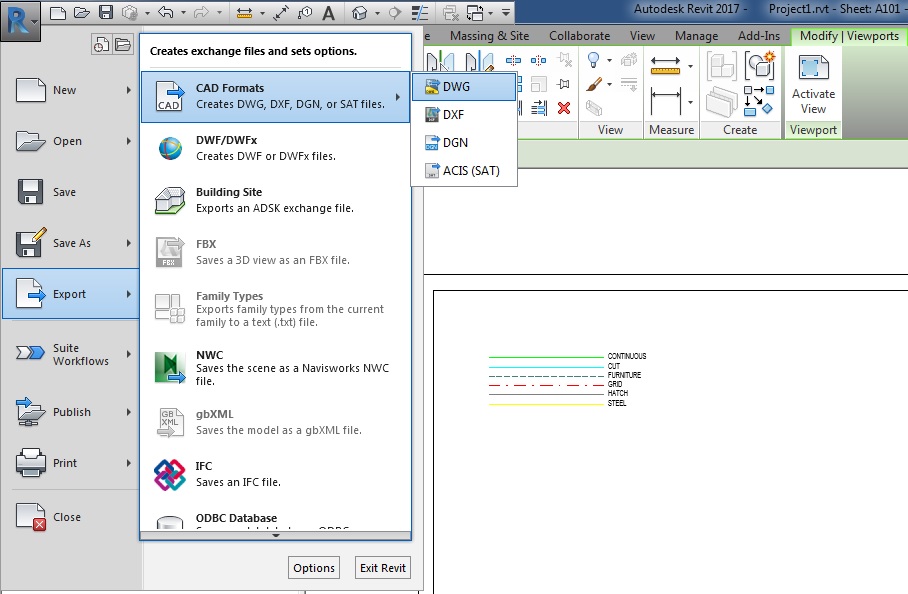Expand the Save As submenu arrow
Image resolution: width=908 pixels, height=594 pixels.
(x=129, y=243)
